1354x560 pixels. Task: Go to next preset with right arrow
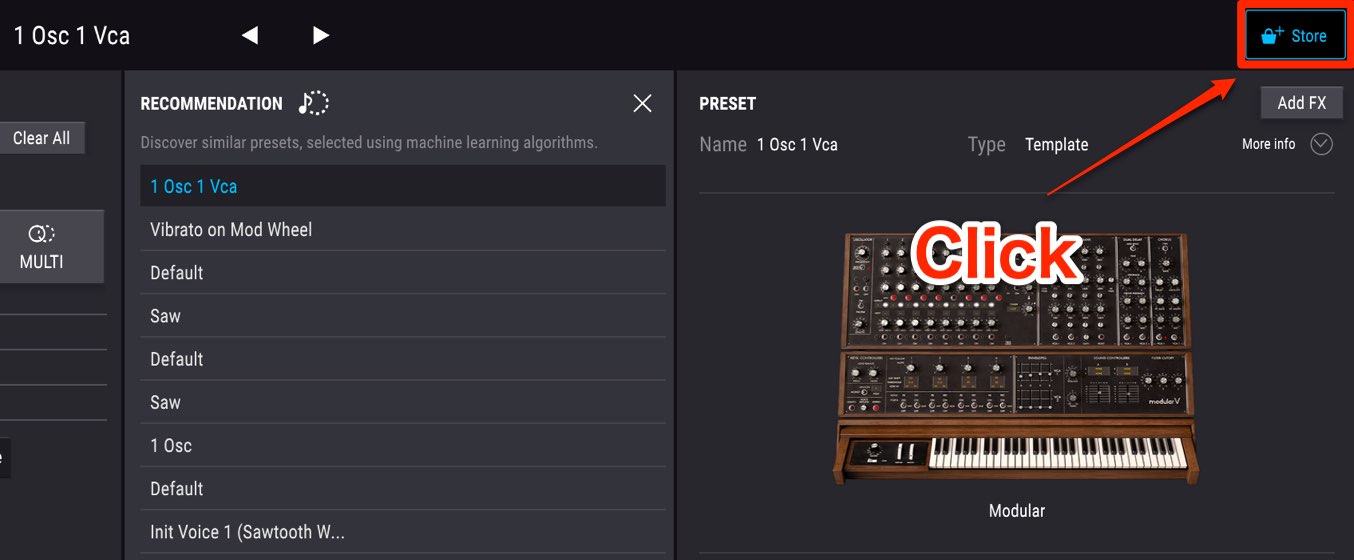tap(320, 36)
